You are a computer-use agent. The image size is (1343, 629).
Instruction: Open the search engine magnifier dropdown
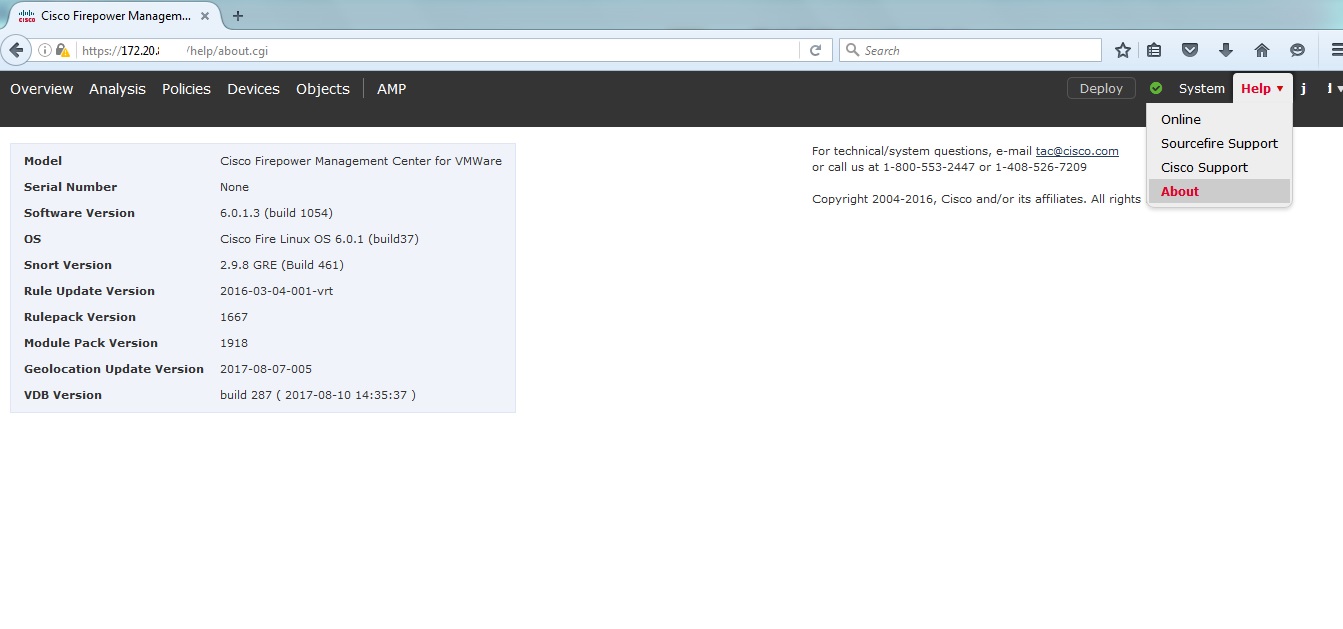coord(852,49)
